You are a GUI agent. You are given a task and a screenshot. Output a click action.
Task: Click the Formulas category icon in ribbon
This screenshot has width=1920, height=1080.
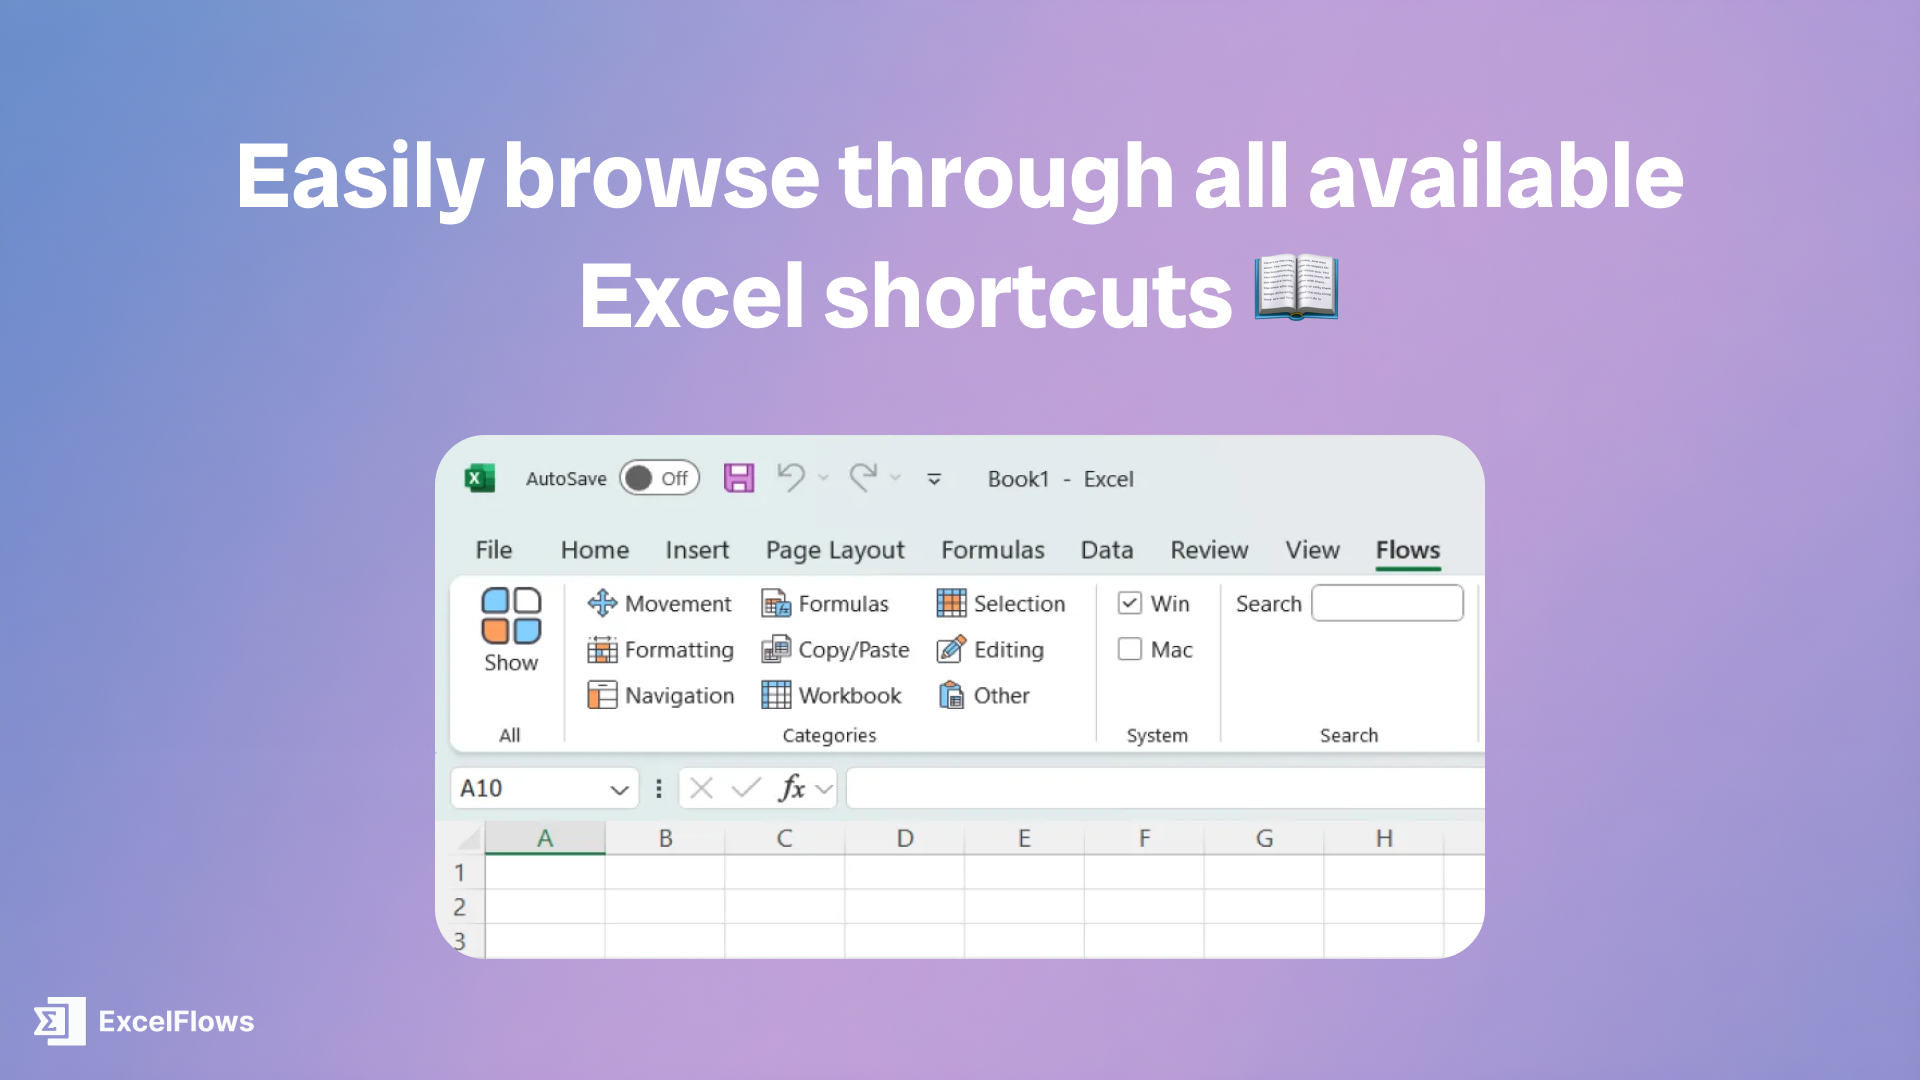pos(776,603)
